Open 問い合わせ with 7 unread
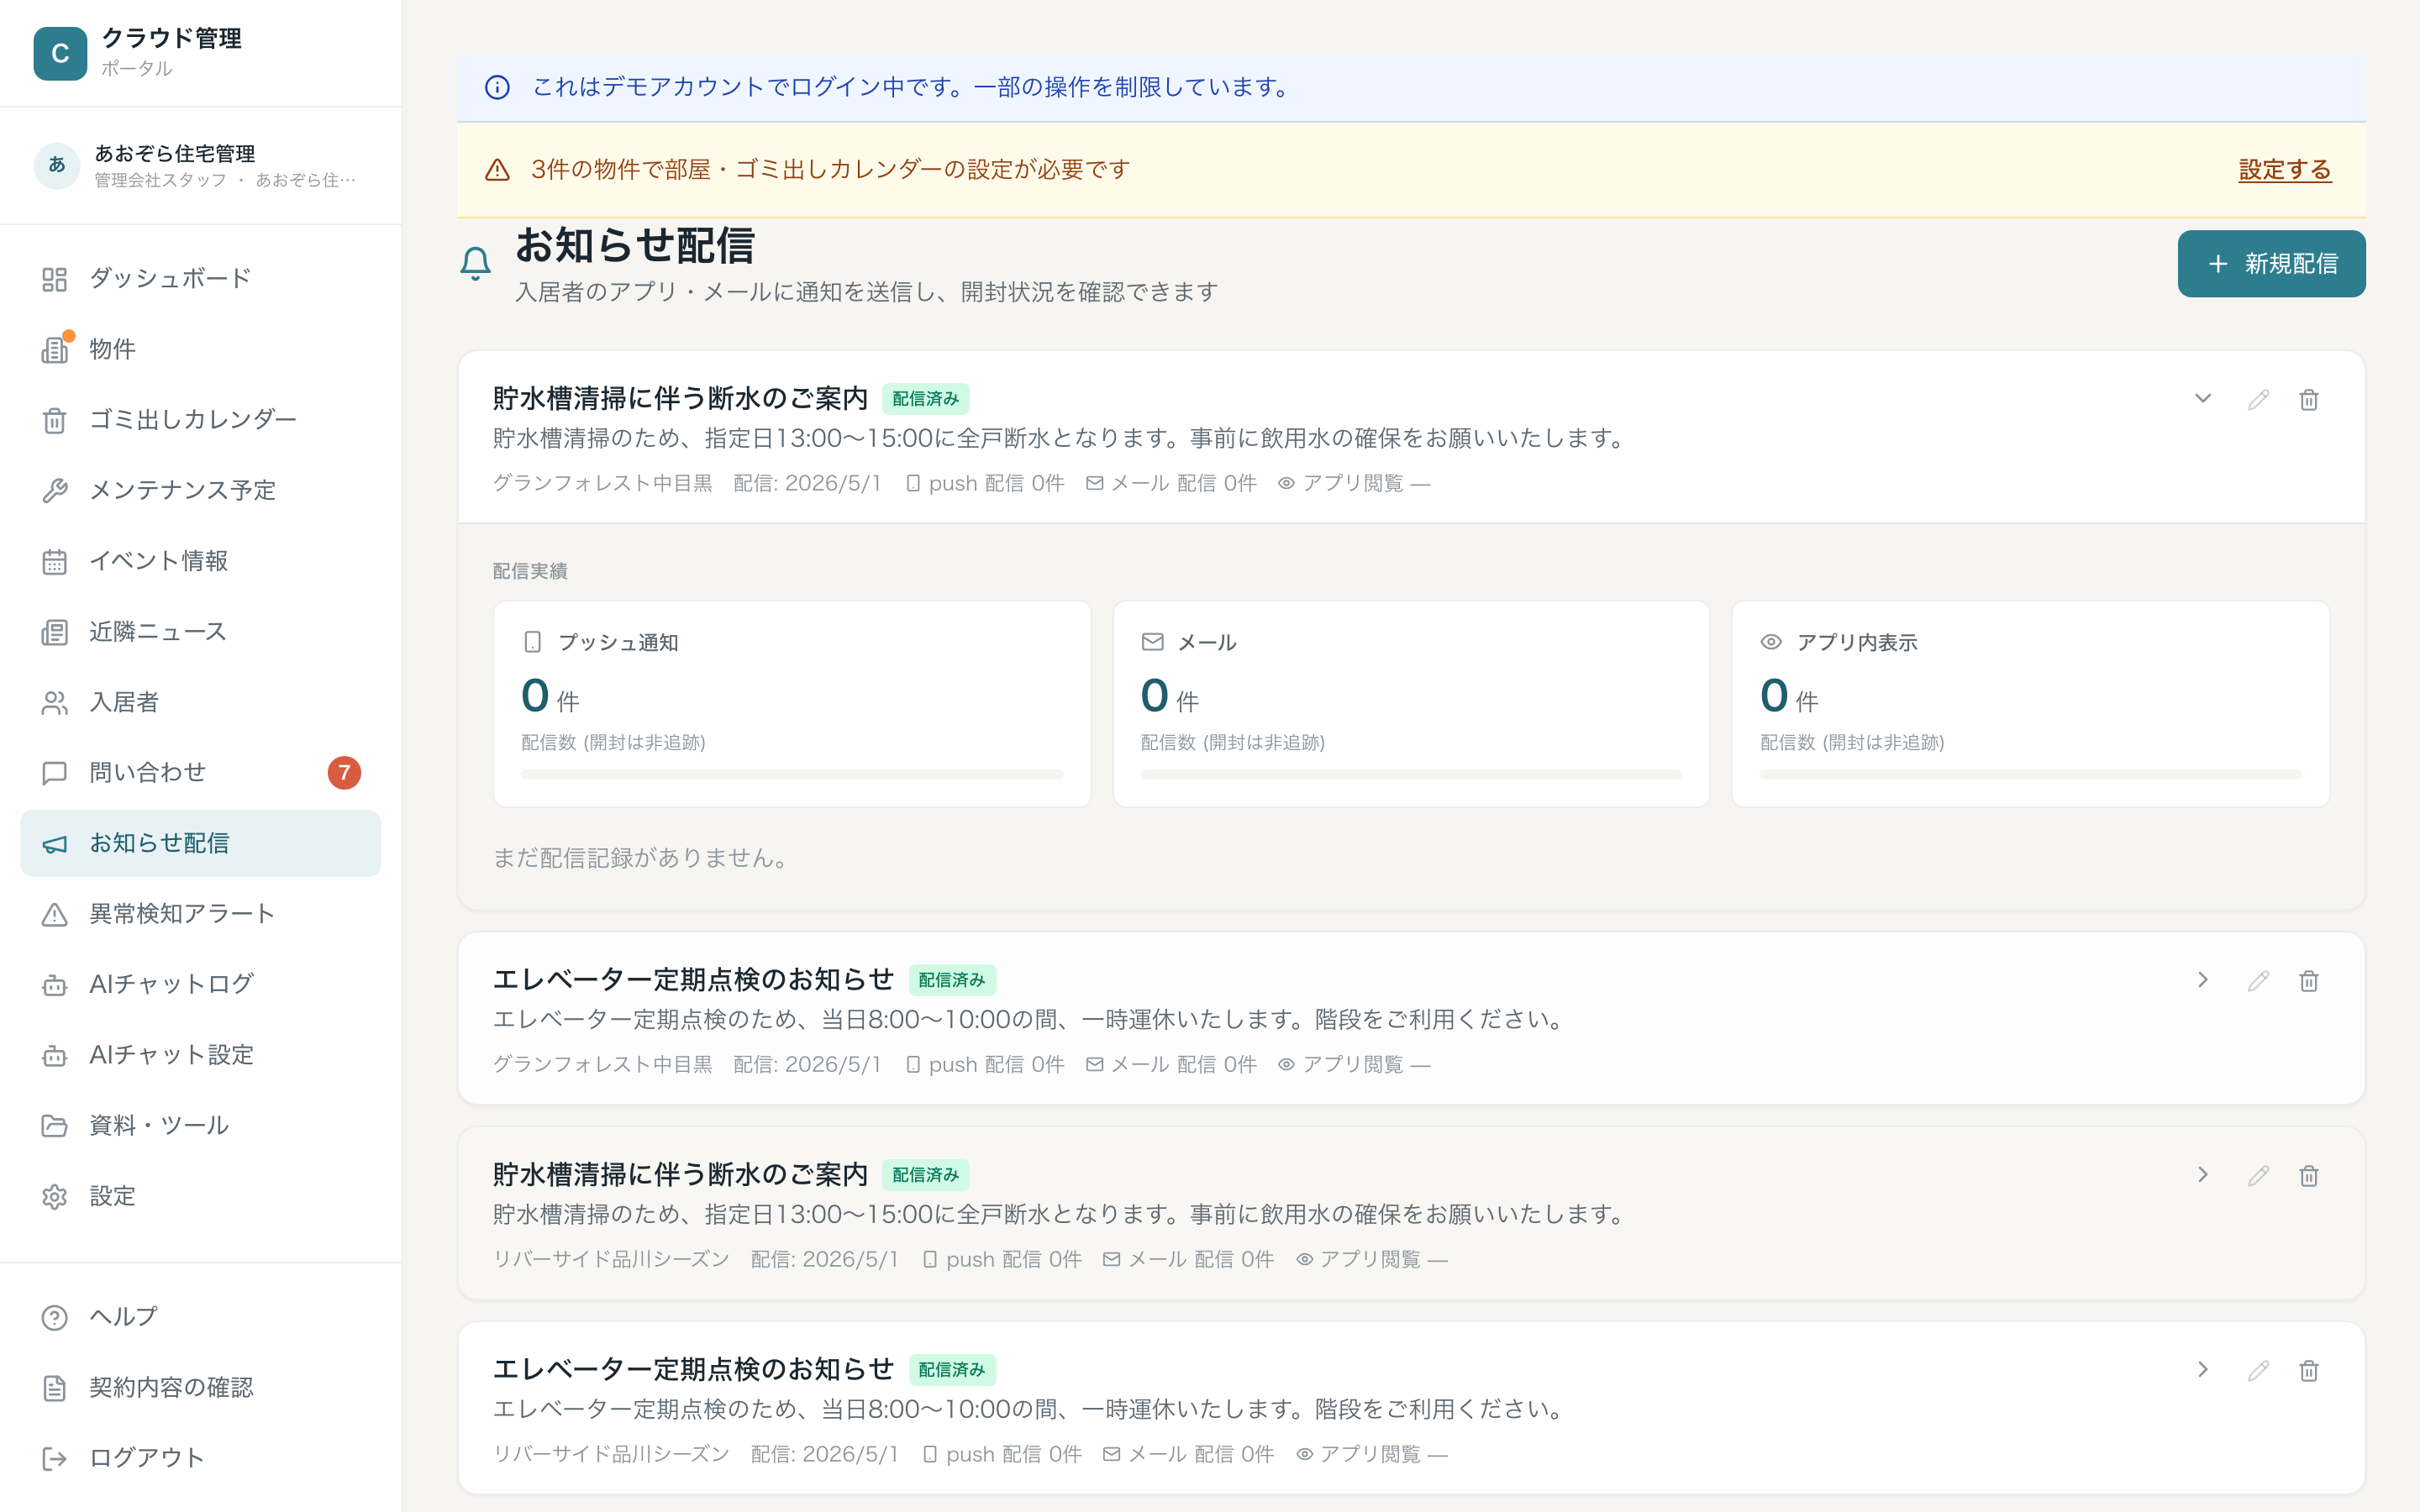Viewport: 2420px width, 1512px height. (200, 773)
